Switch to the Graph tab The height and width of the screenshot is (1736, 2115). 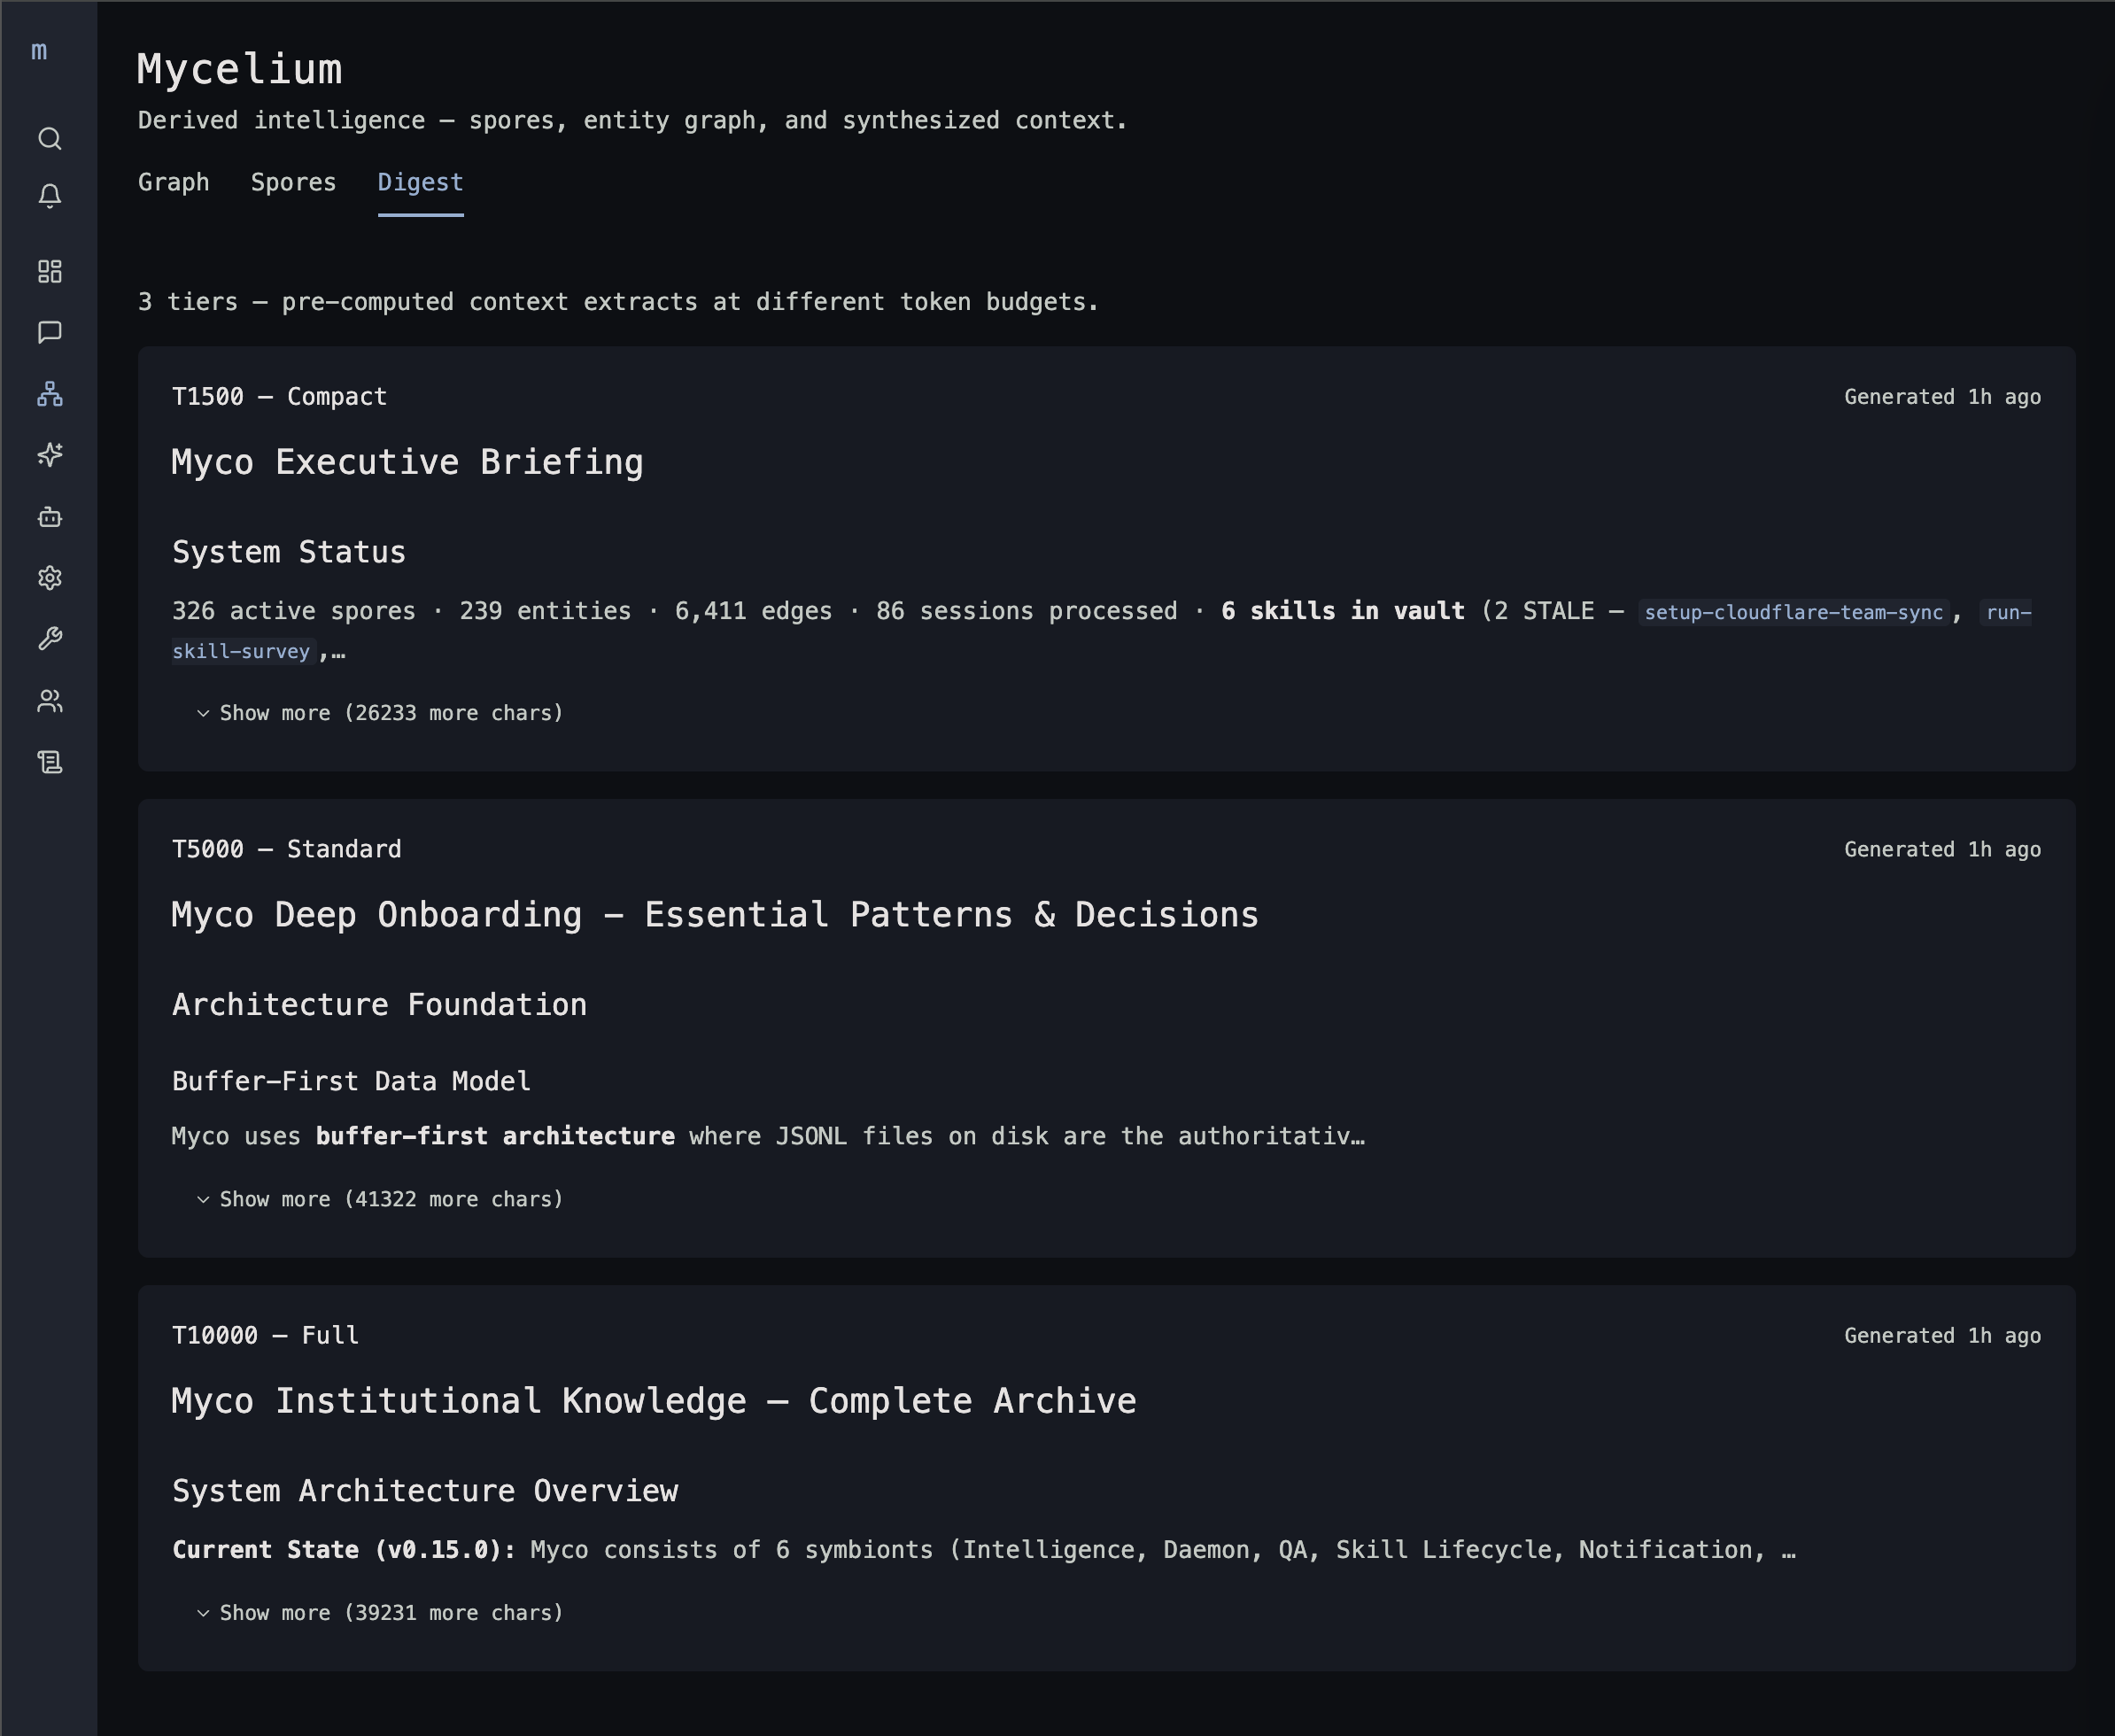tap(173, 182)
